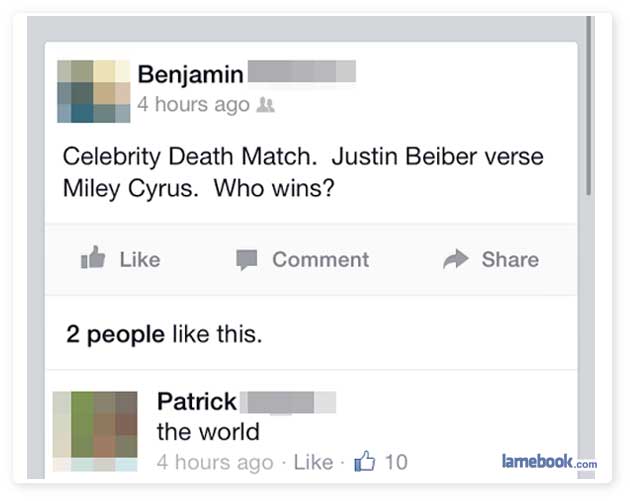
Task: Click the thumbs-up icon in the post action bar
Action: coord(93,259)
